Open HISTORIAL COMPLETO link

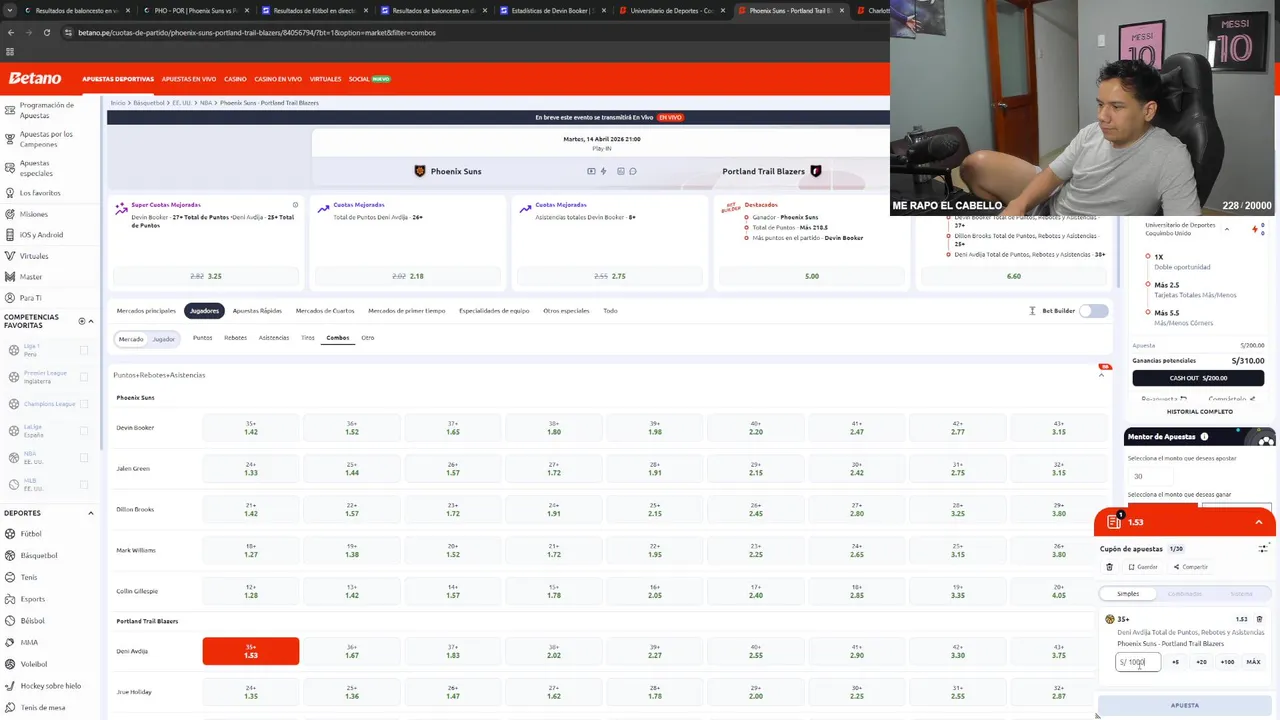(1199, 412)
